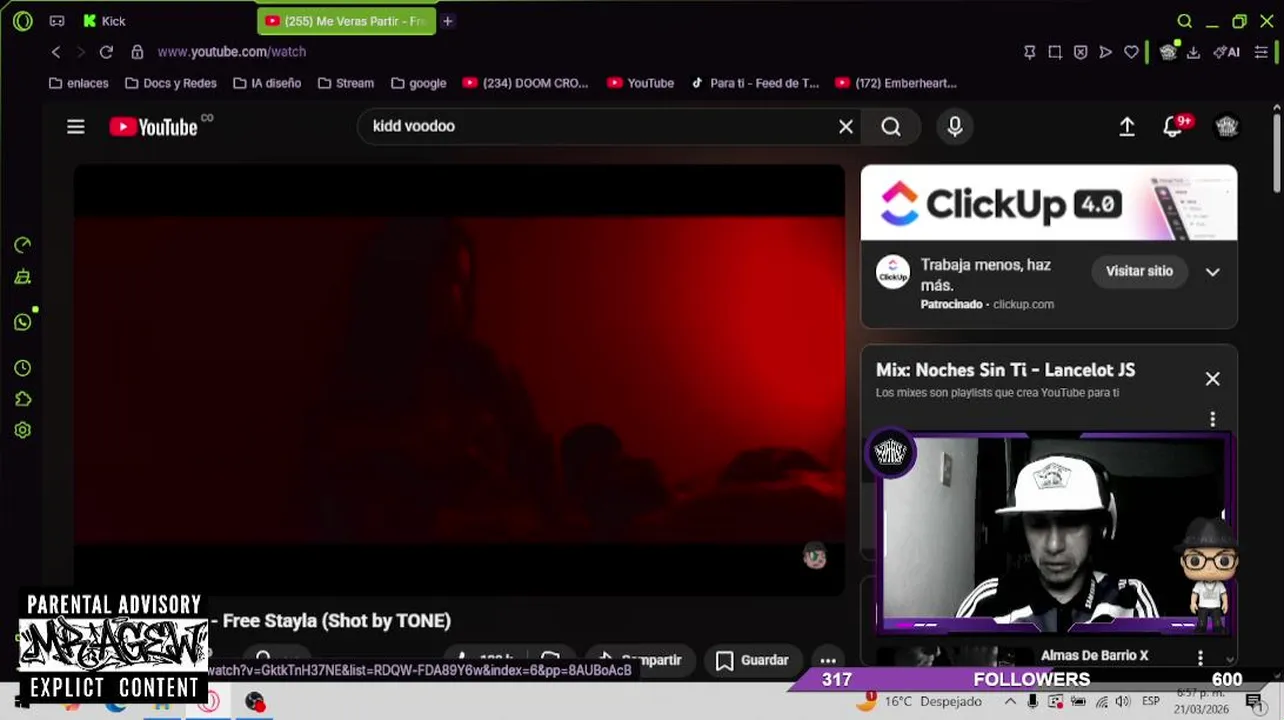Bookmark page with the heart icon
Screen dimensions: 1284x720
pos(1131,52)
